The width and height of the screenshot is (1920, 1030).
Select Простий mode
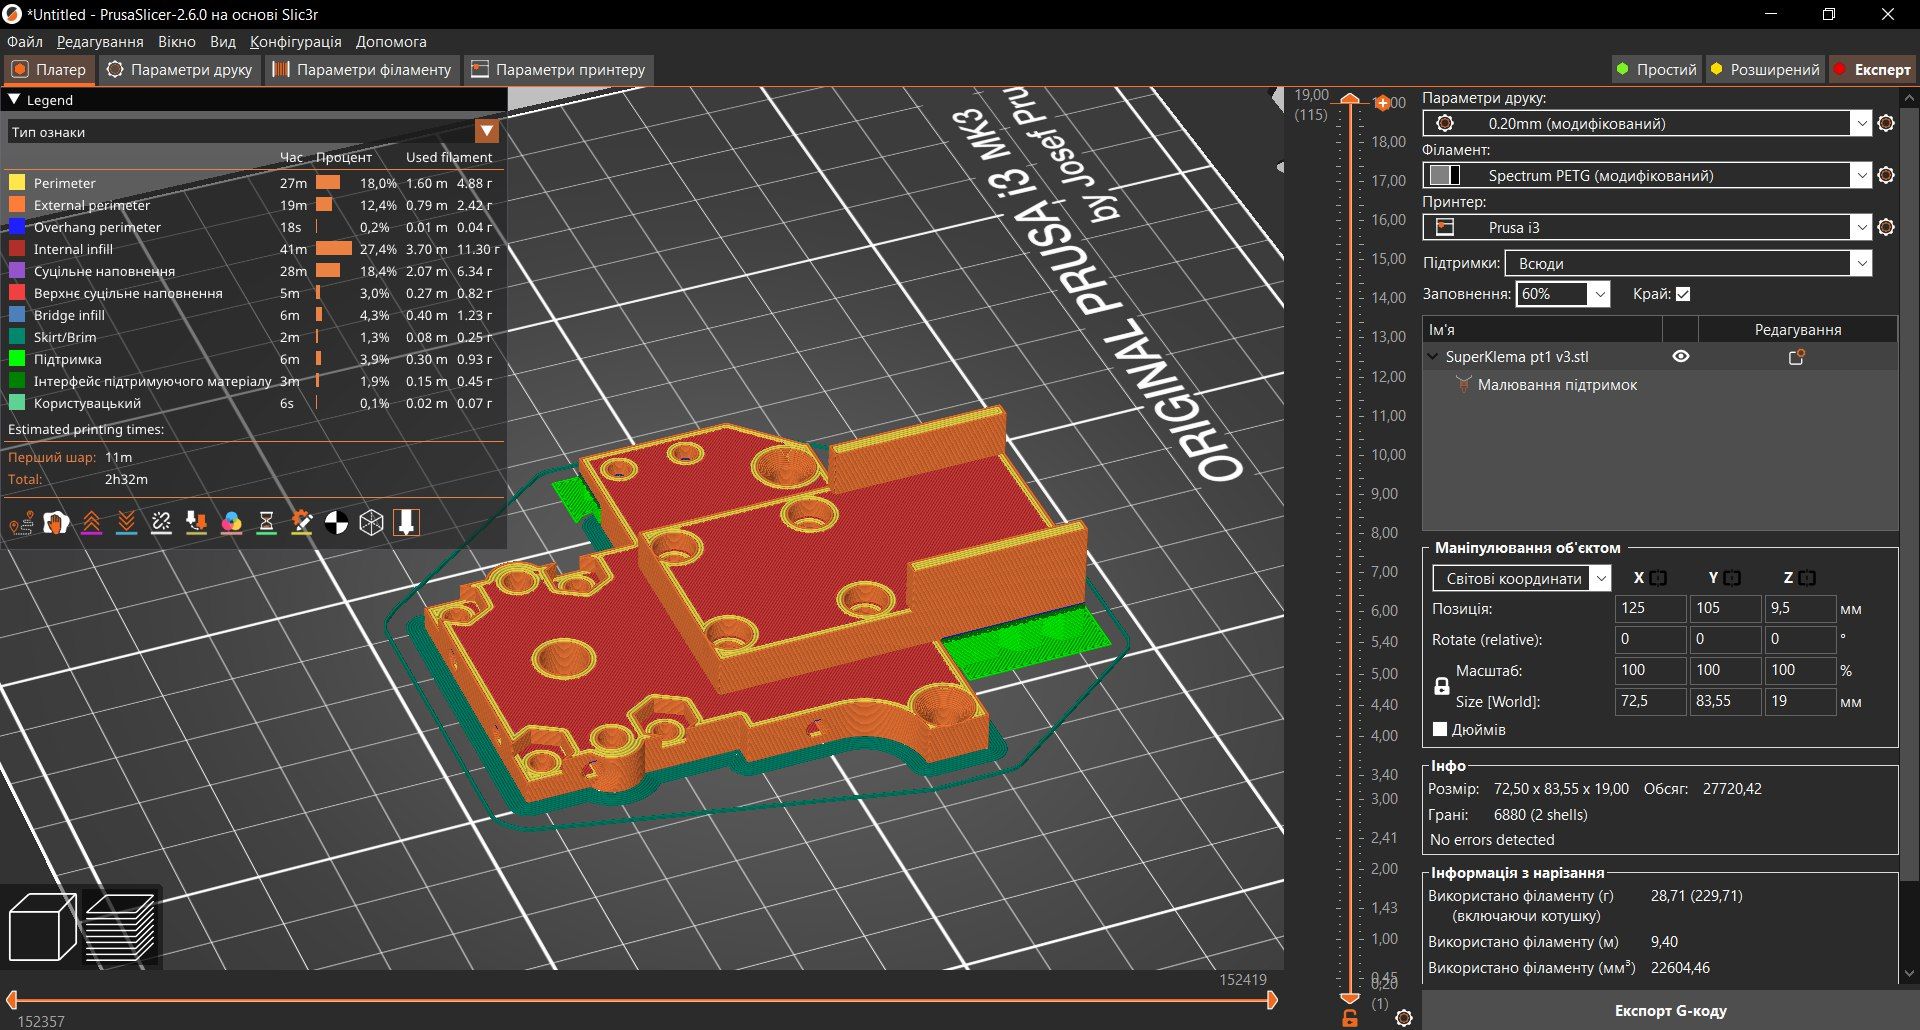[1656, 69]
